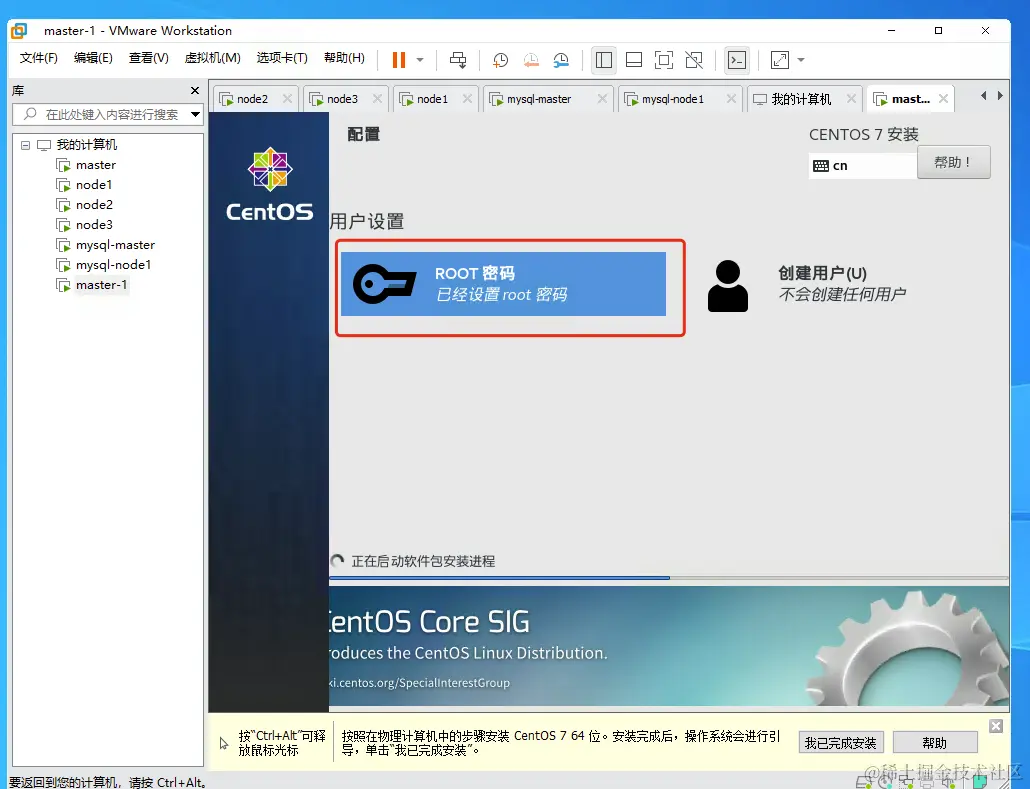Image resolution: width=1030 pixels, height=789 pixels.
Task: Click the 帮助 button in the hint bar
Action: [935, 743]
